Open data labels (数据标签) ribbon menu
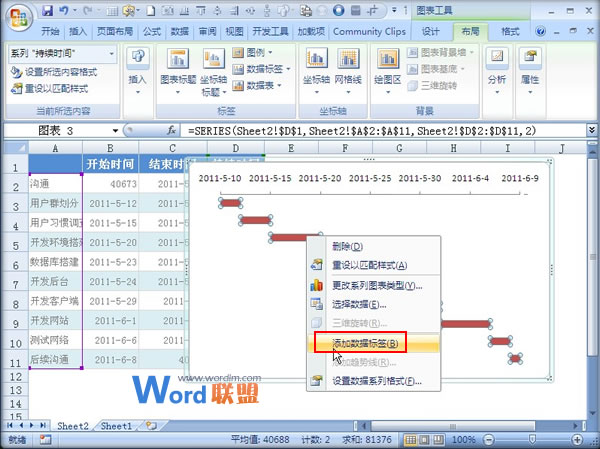 click(261, 69)
